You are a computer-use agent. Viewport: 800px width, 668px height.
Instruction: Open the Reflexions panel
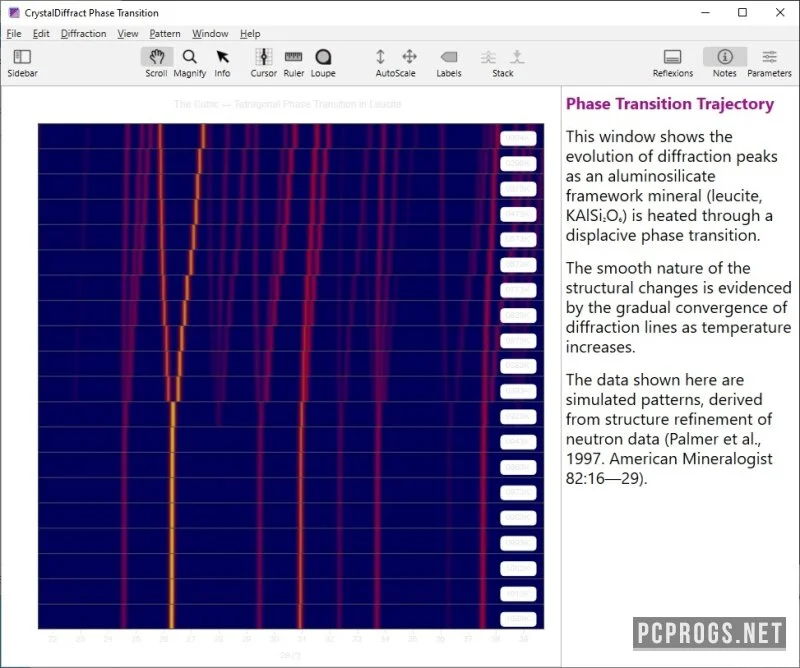pos(672,63)
